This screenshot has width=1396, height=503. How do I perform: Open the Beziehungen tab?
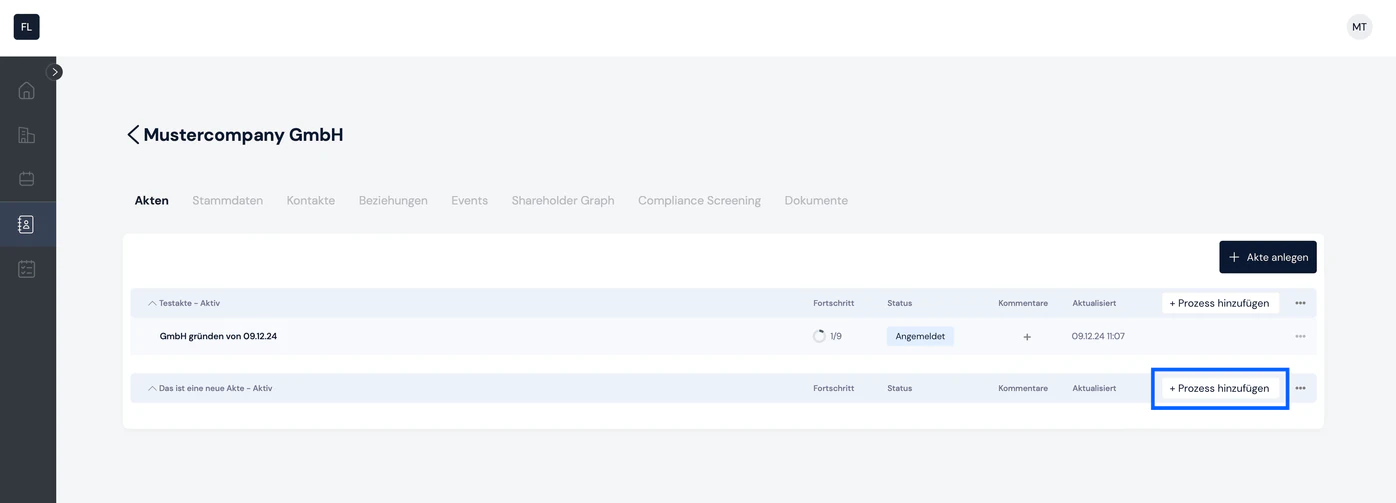[393, 200]
